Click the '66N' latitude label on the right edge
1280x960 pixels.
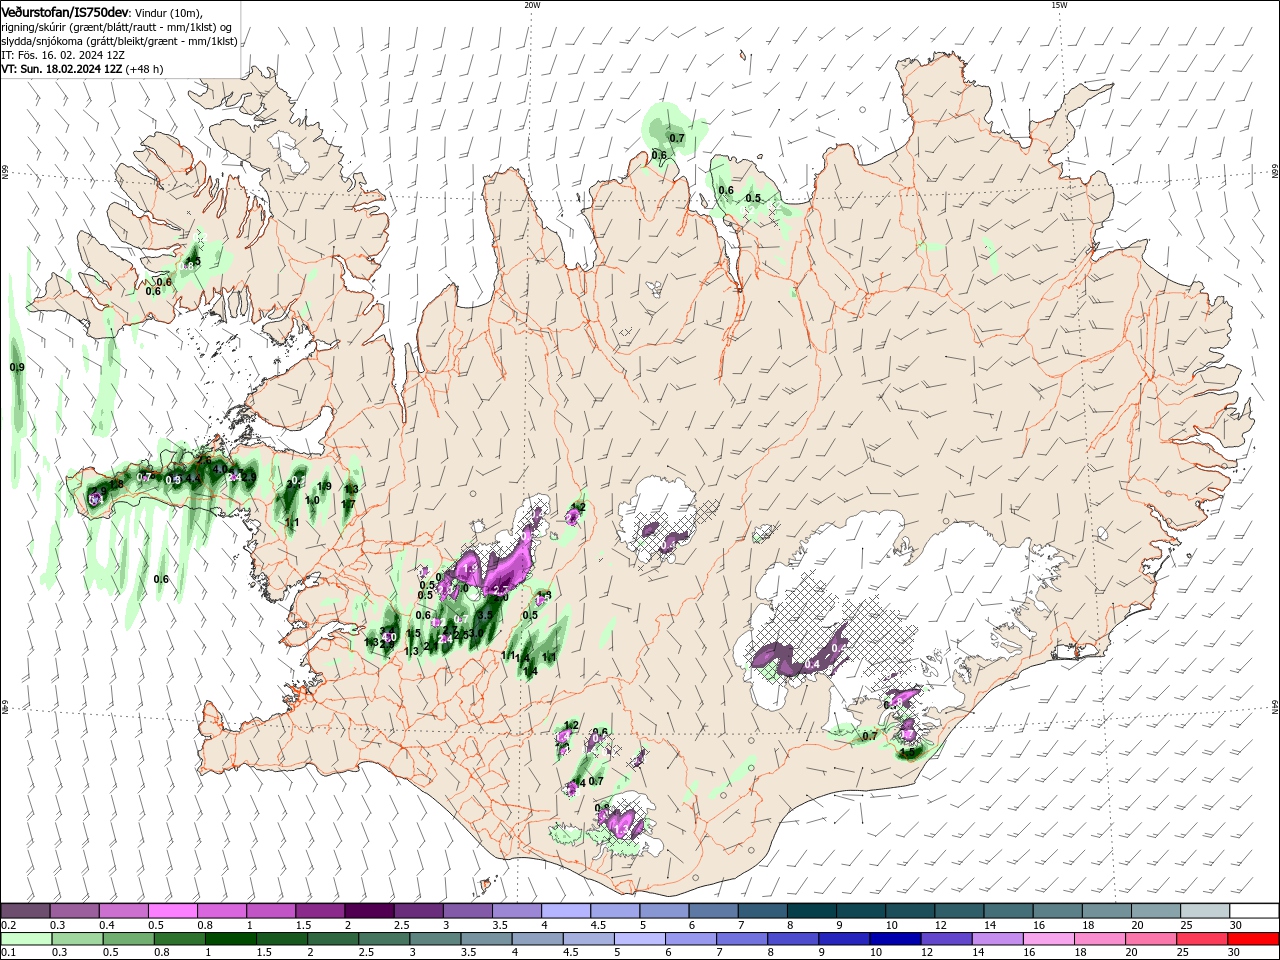pos(1275,172)
